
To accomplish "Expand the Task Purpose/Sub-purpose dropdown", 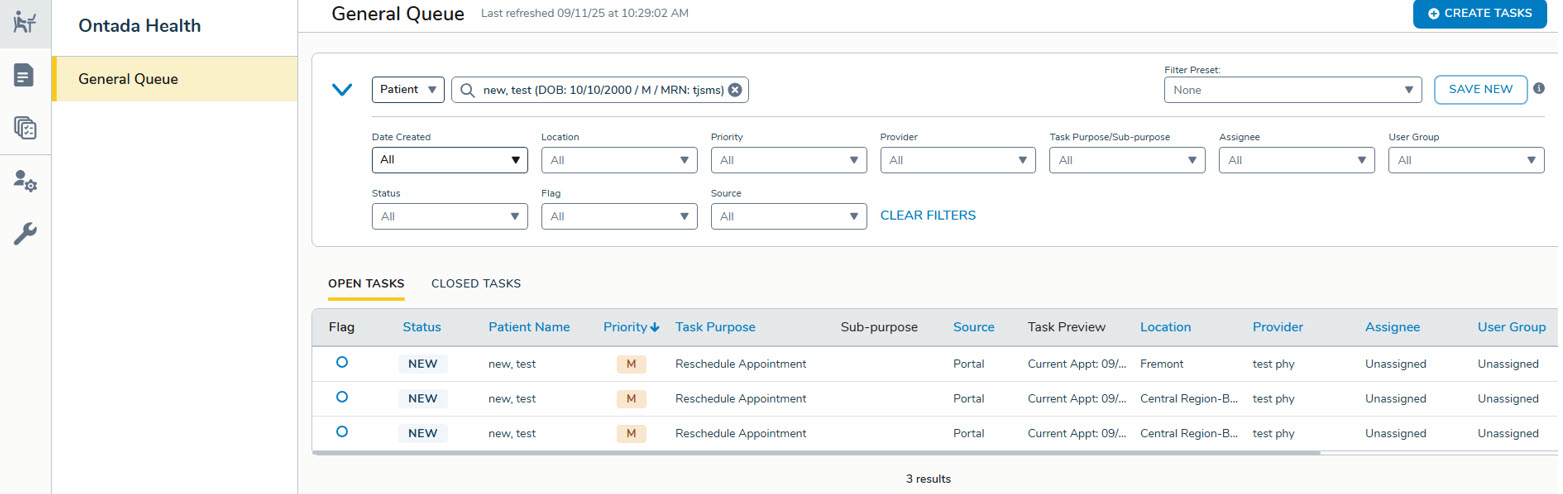I will [1127, 160].
